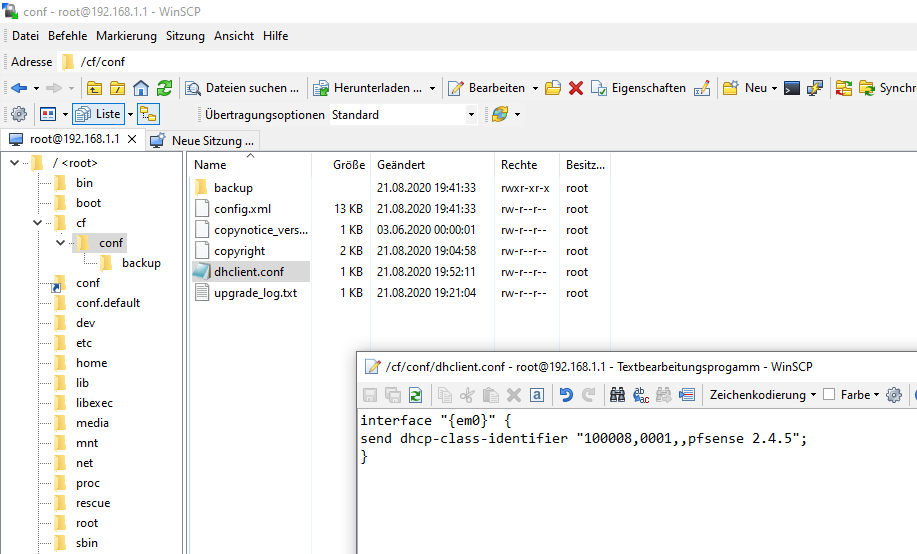Viewport: 917px width, 554px height.
Task: Select the config.xml file in list
Action: point(242,209)
